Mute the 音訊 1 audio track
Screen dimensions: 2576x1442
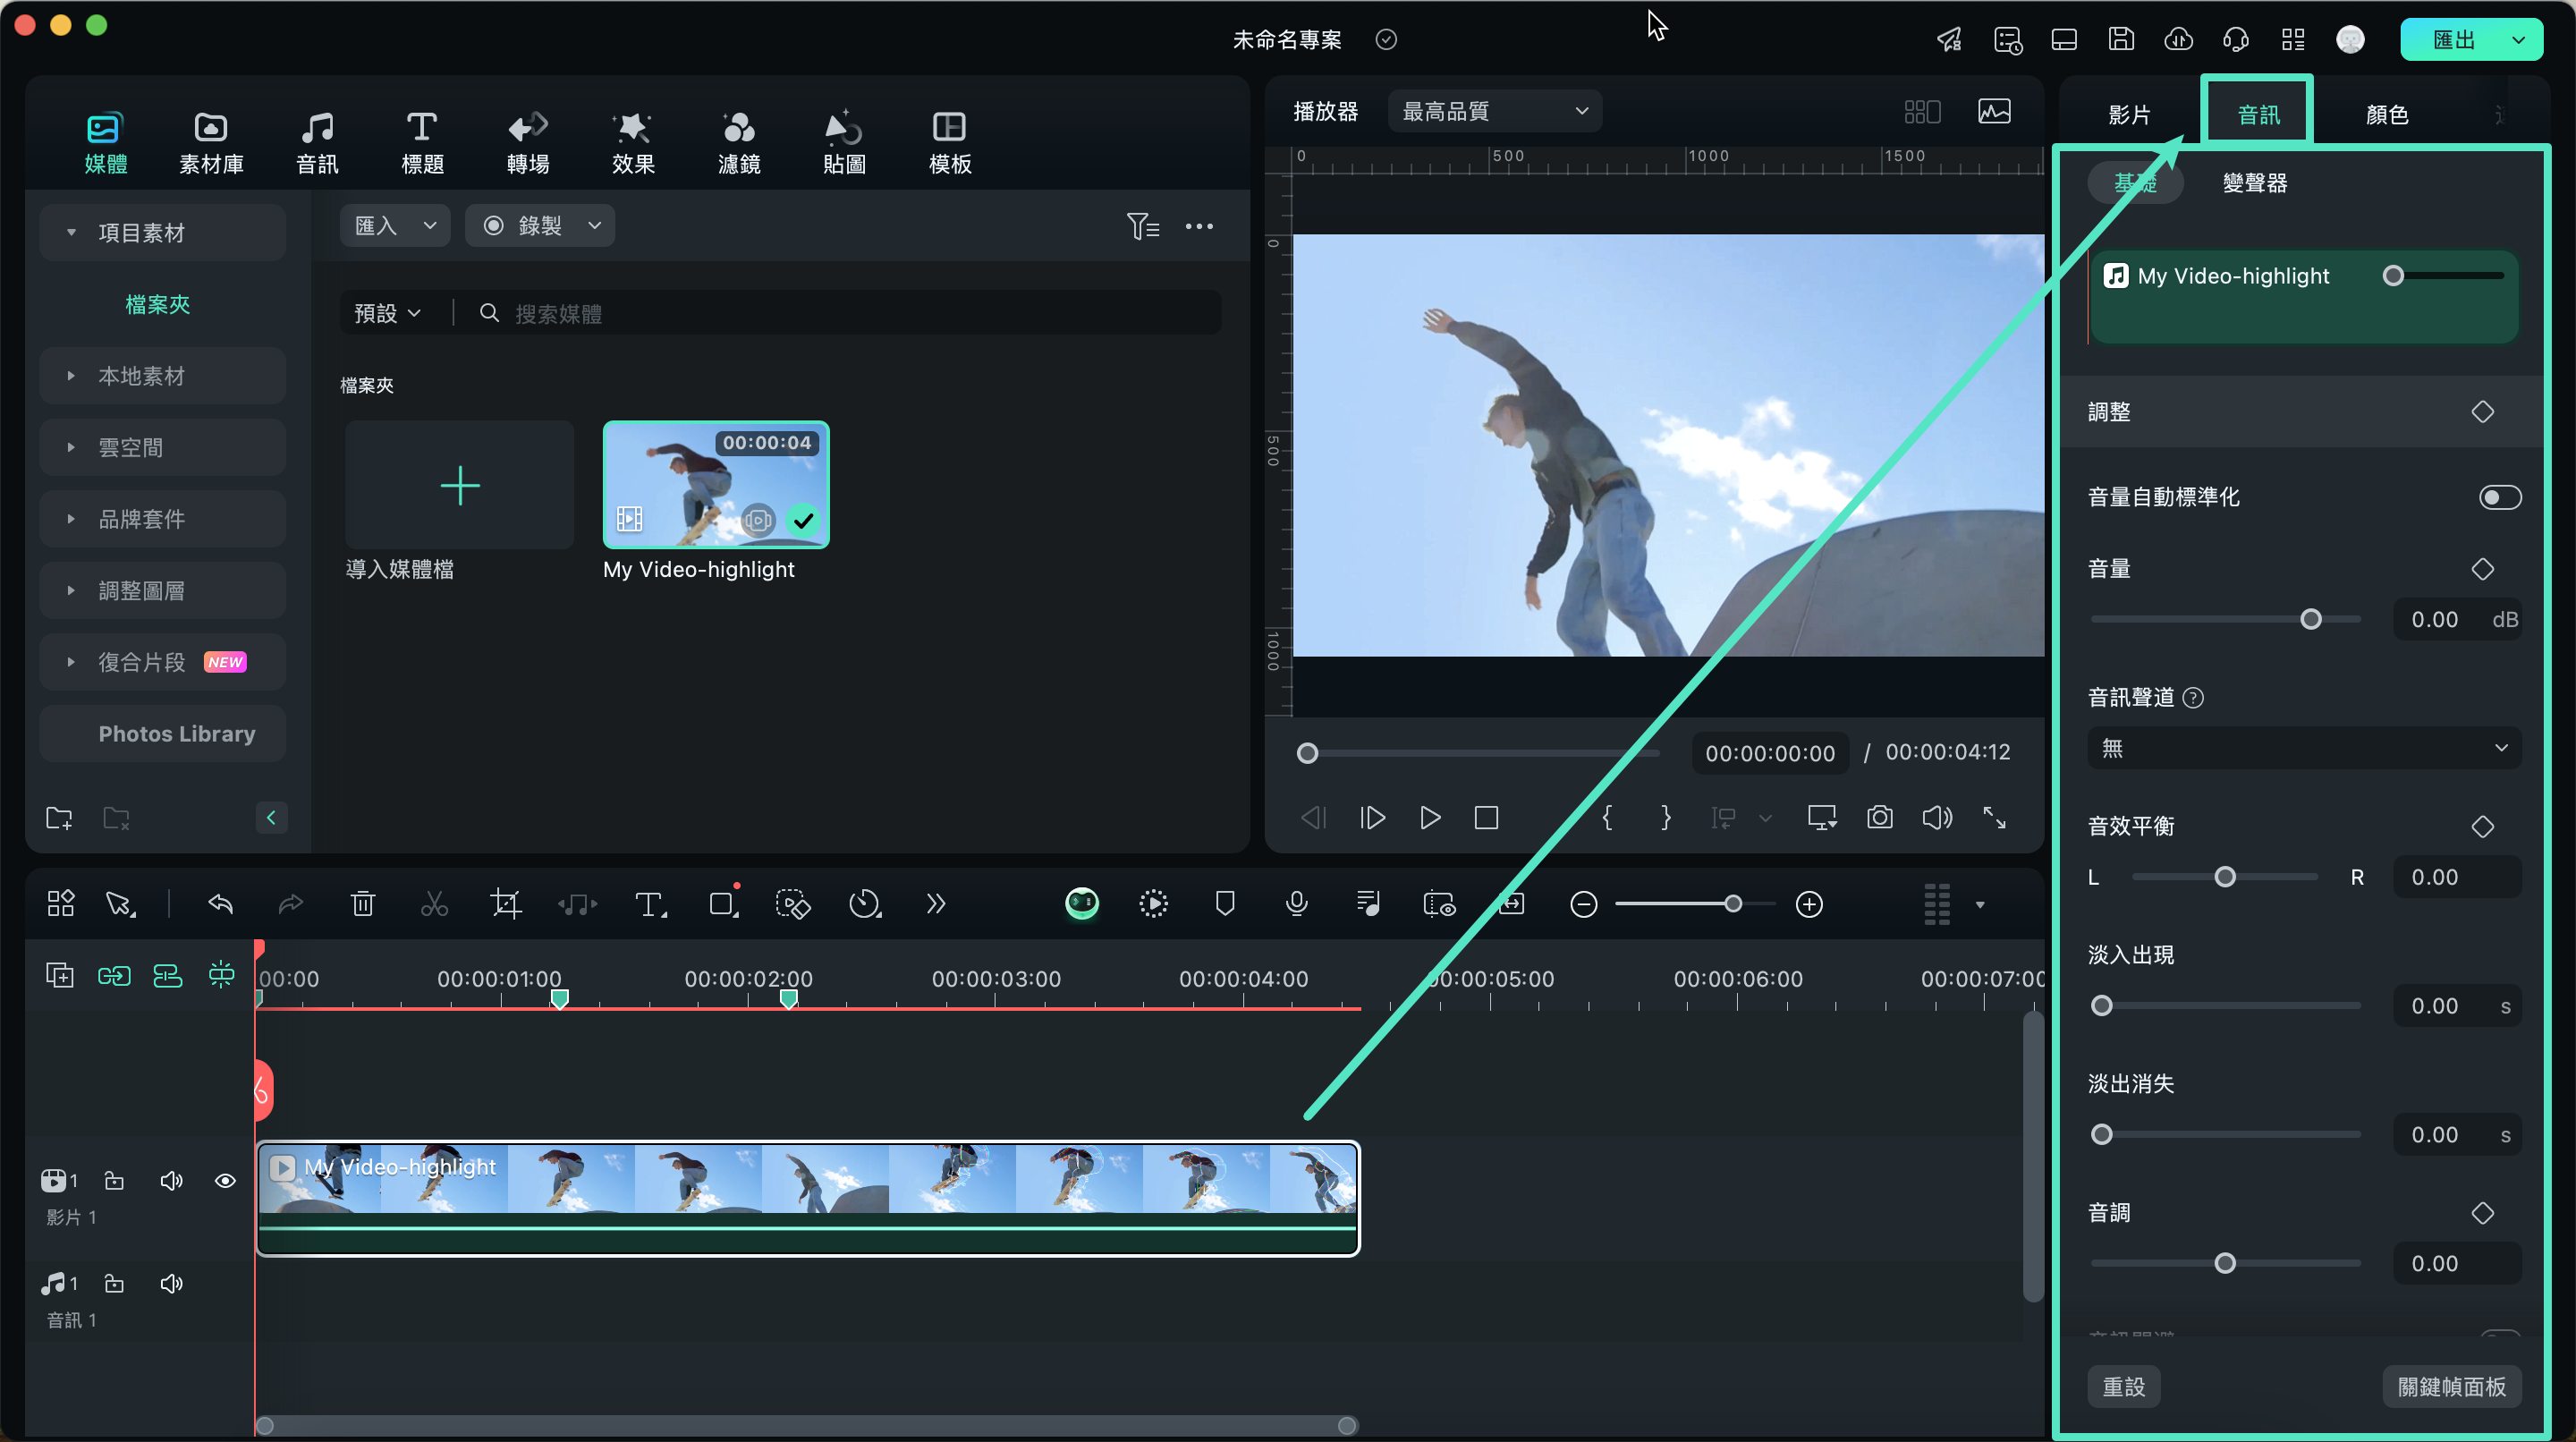tap(171, 1283)
